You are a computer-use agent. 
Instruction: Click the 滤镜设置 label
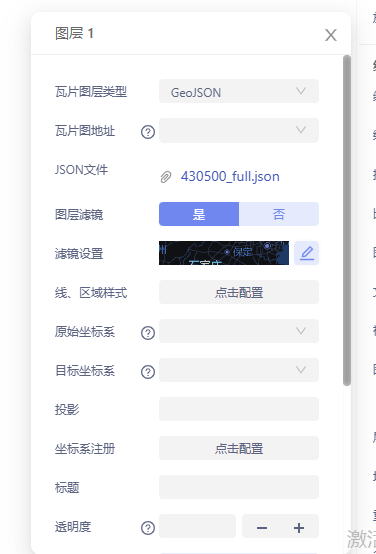click(79, 254)
